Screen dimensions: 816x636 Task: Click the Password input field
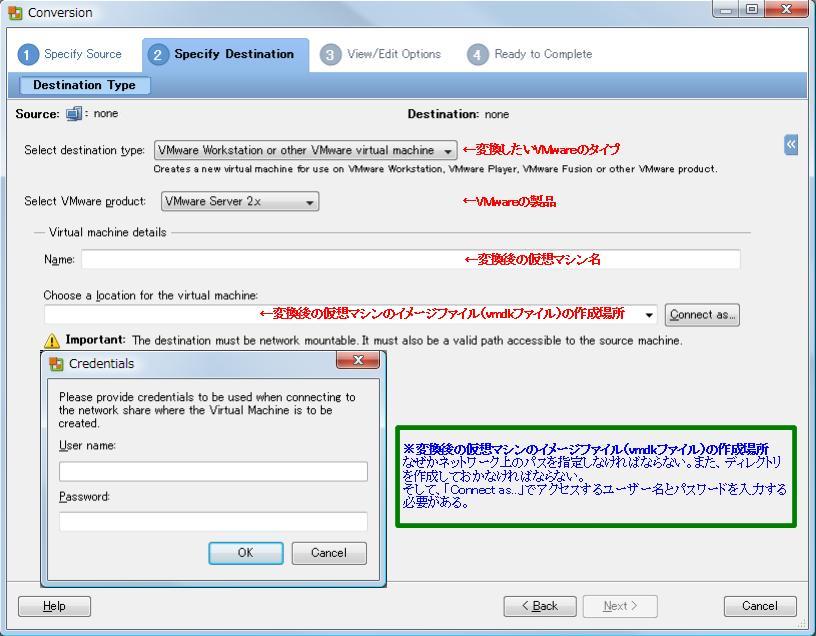tap(213, 521)
